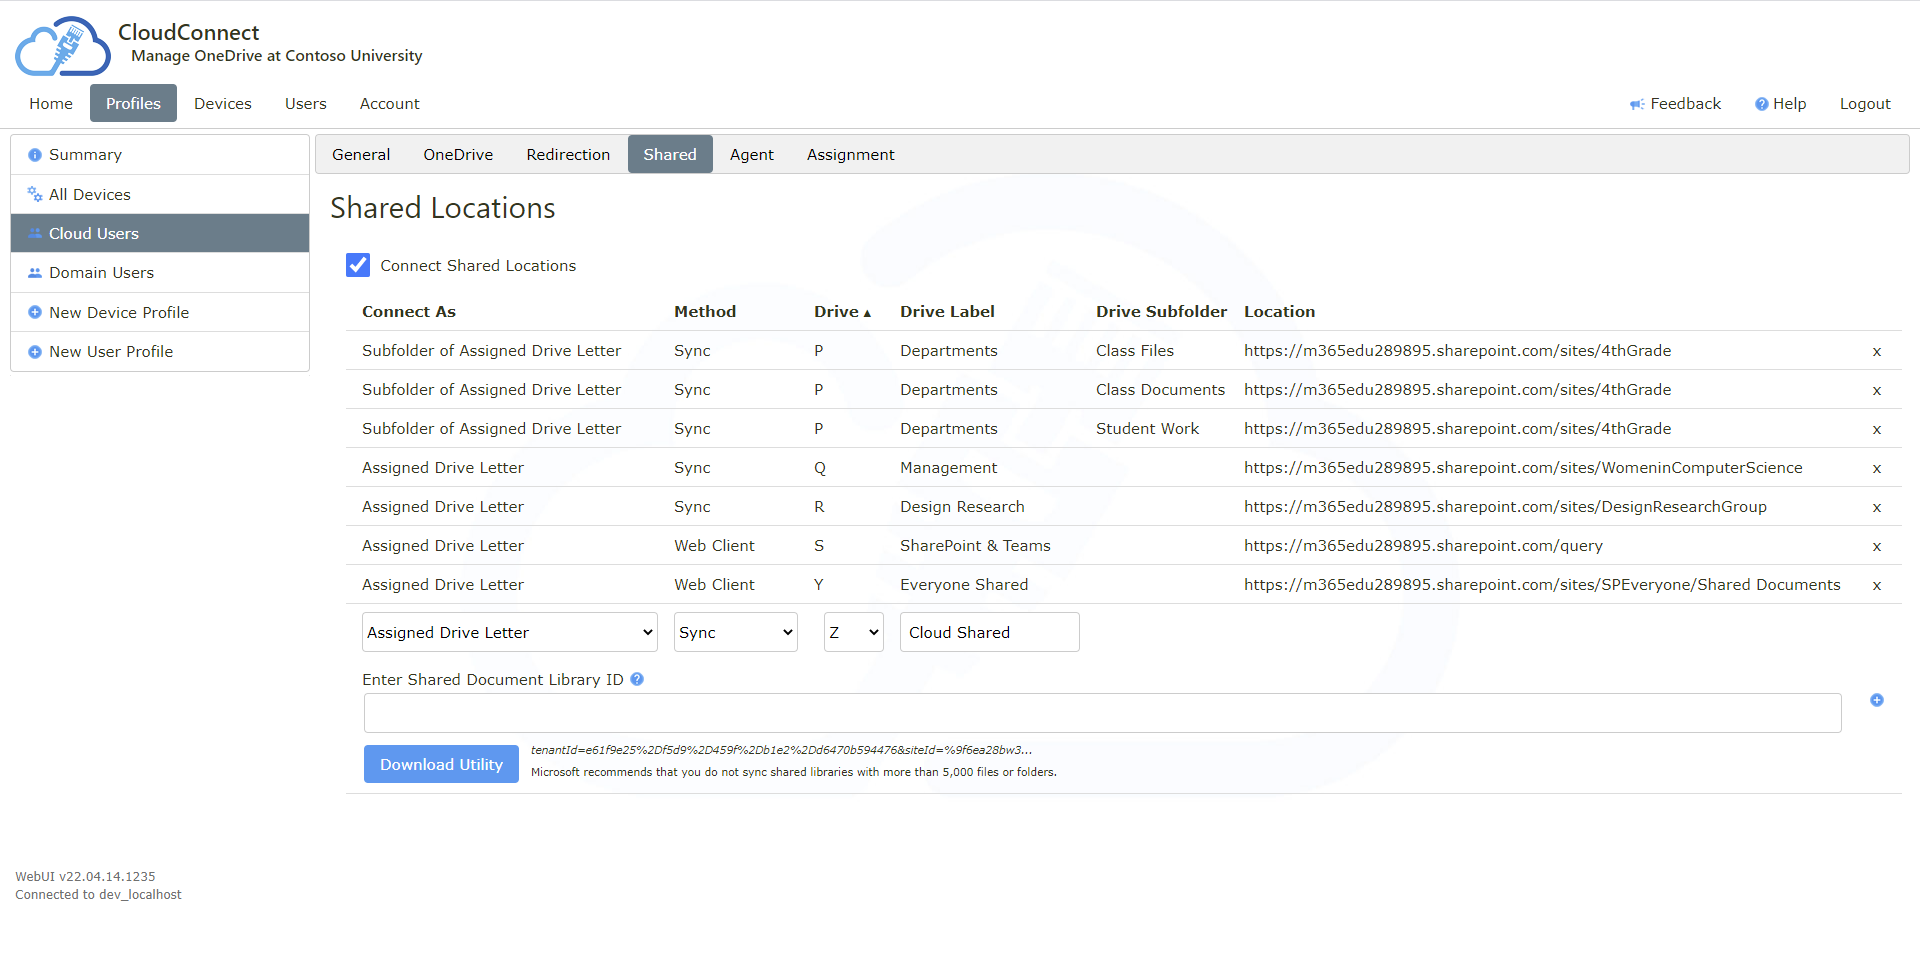1920x970 pixels.
Task: Click the help icon beside Library ID label
Action: point(637,679)
